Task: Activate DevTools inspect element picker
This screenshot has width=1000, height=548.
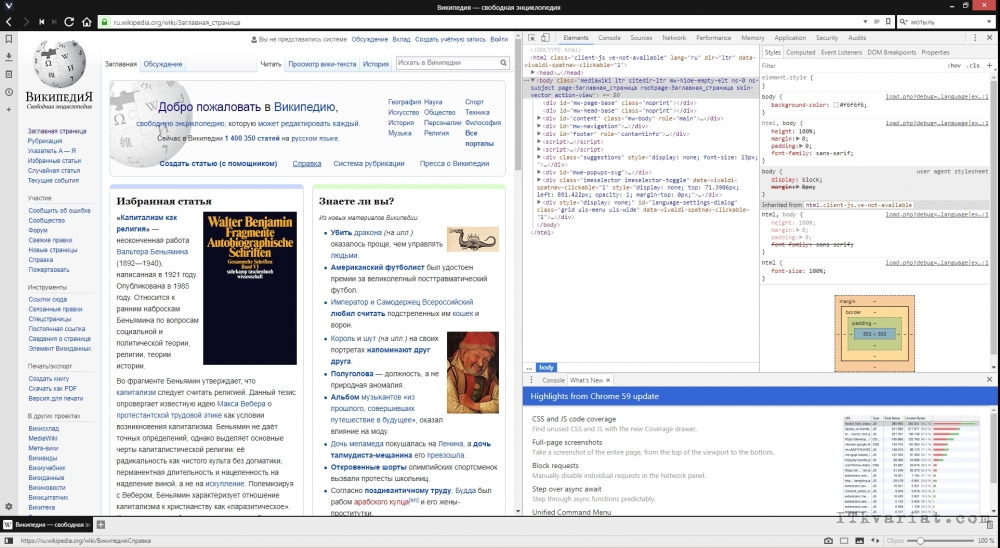Action: pyautogui.click(x=532, y=38)
